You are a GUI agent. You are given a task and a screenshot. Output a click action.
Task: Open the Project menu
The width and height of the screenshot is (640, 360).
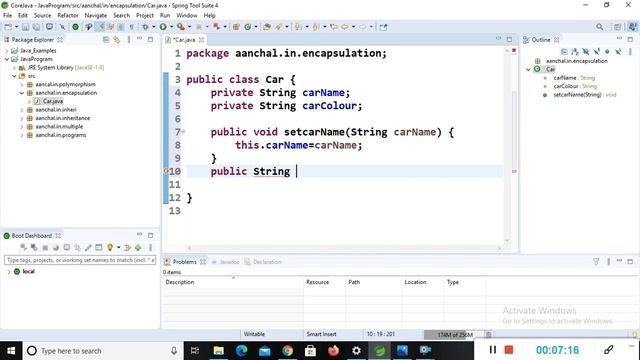coord(144,15)
